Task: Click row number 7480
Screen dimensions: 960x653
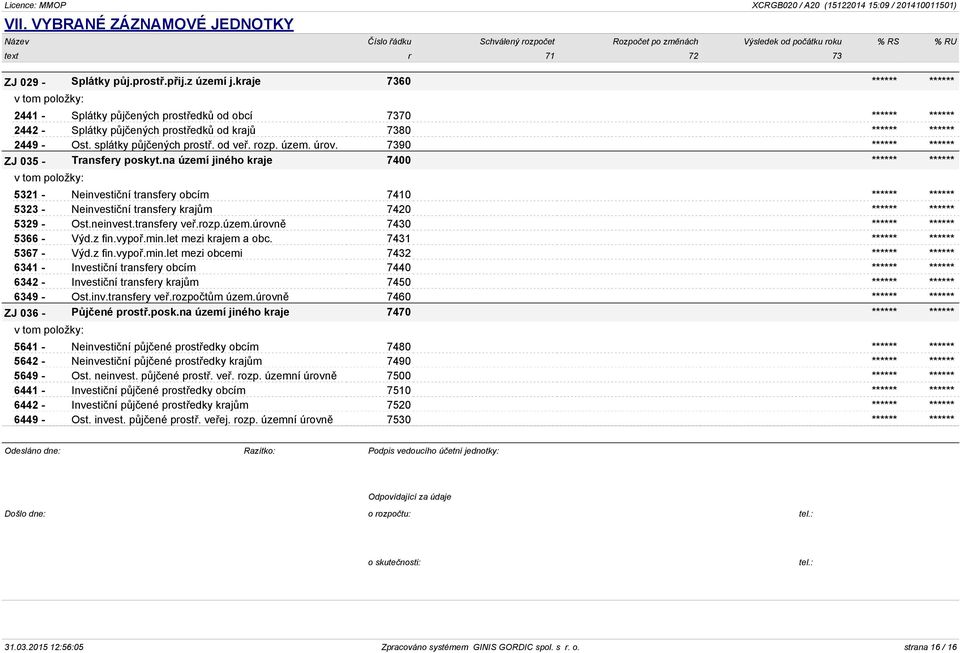Action: coord(399,347)
